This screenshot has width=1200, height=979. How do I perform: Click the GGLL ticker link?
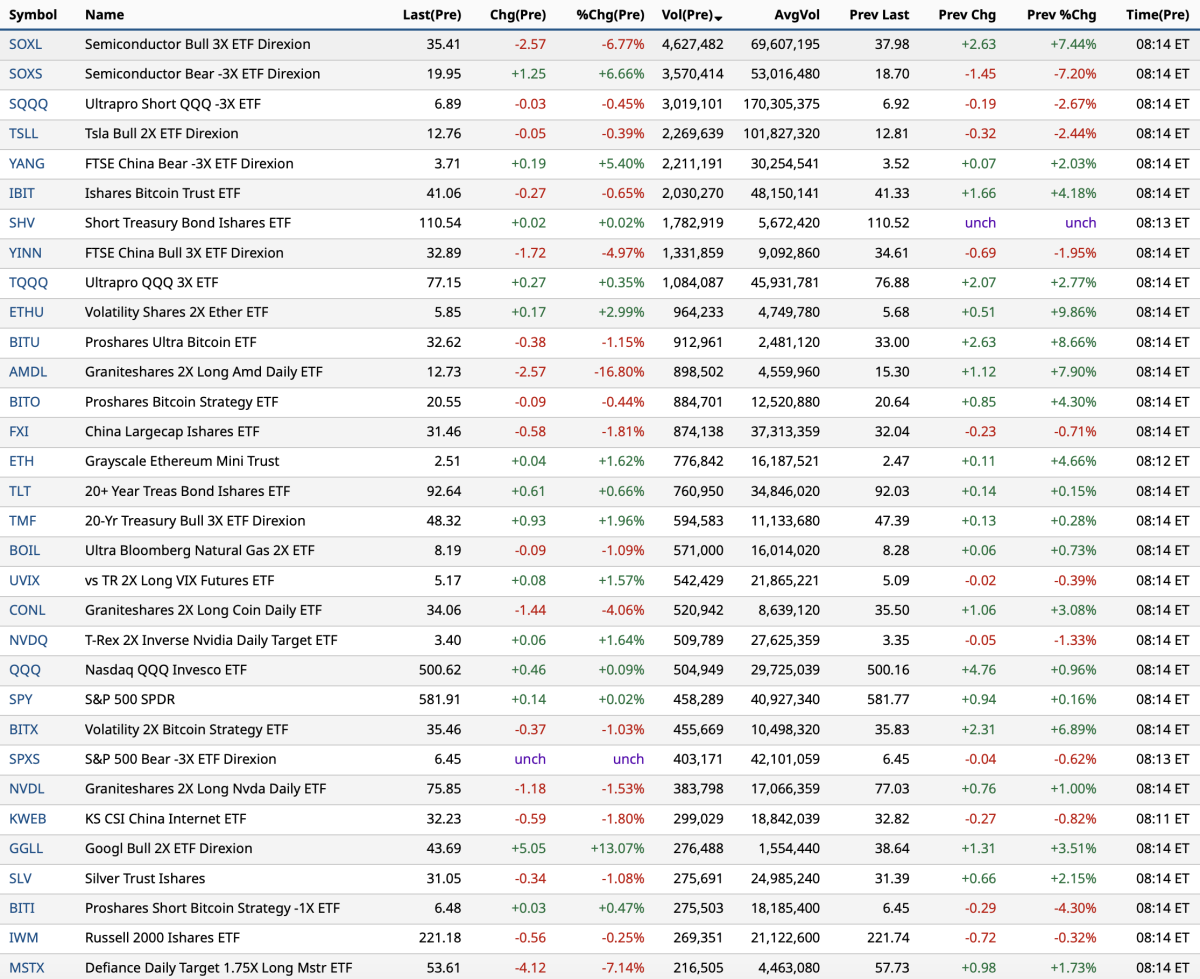click(x=26, y=848)
